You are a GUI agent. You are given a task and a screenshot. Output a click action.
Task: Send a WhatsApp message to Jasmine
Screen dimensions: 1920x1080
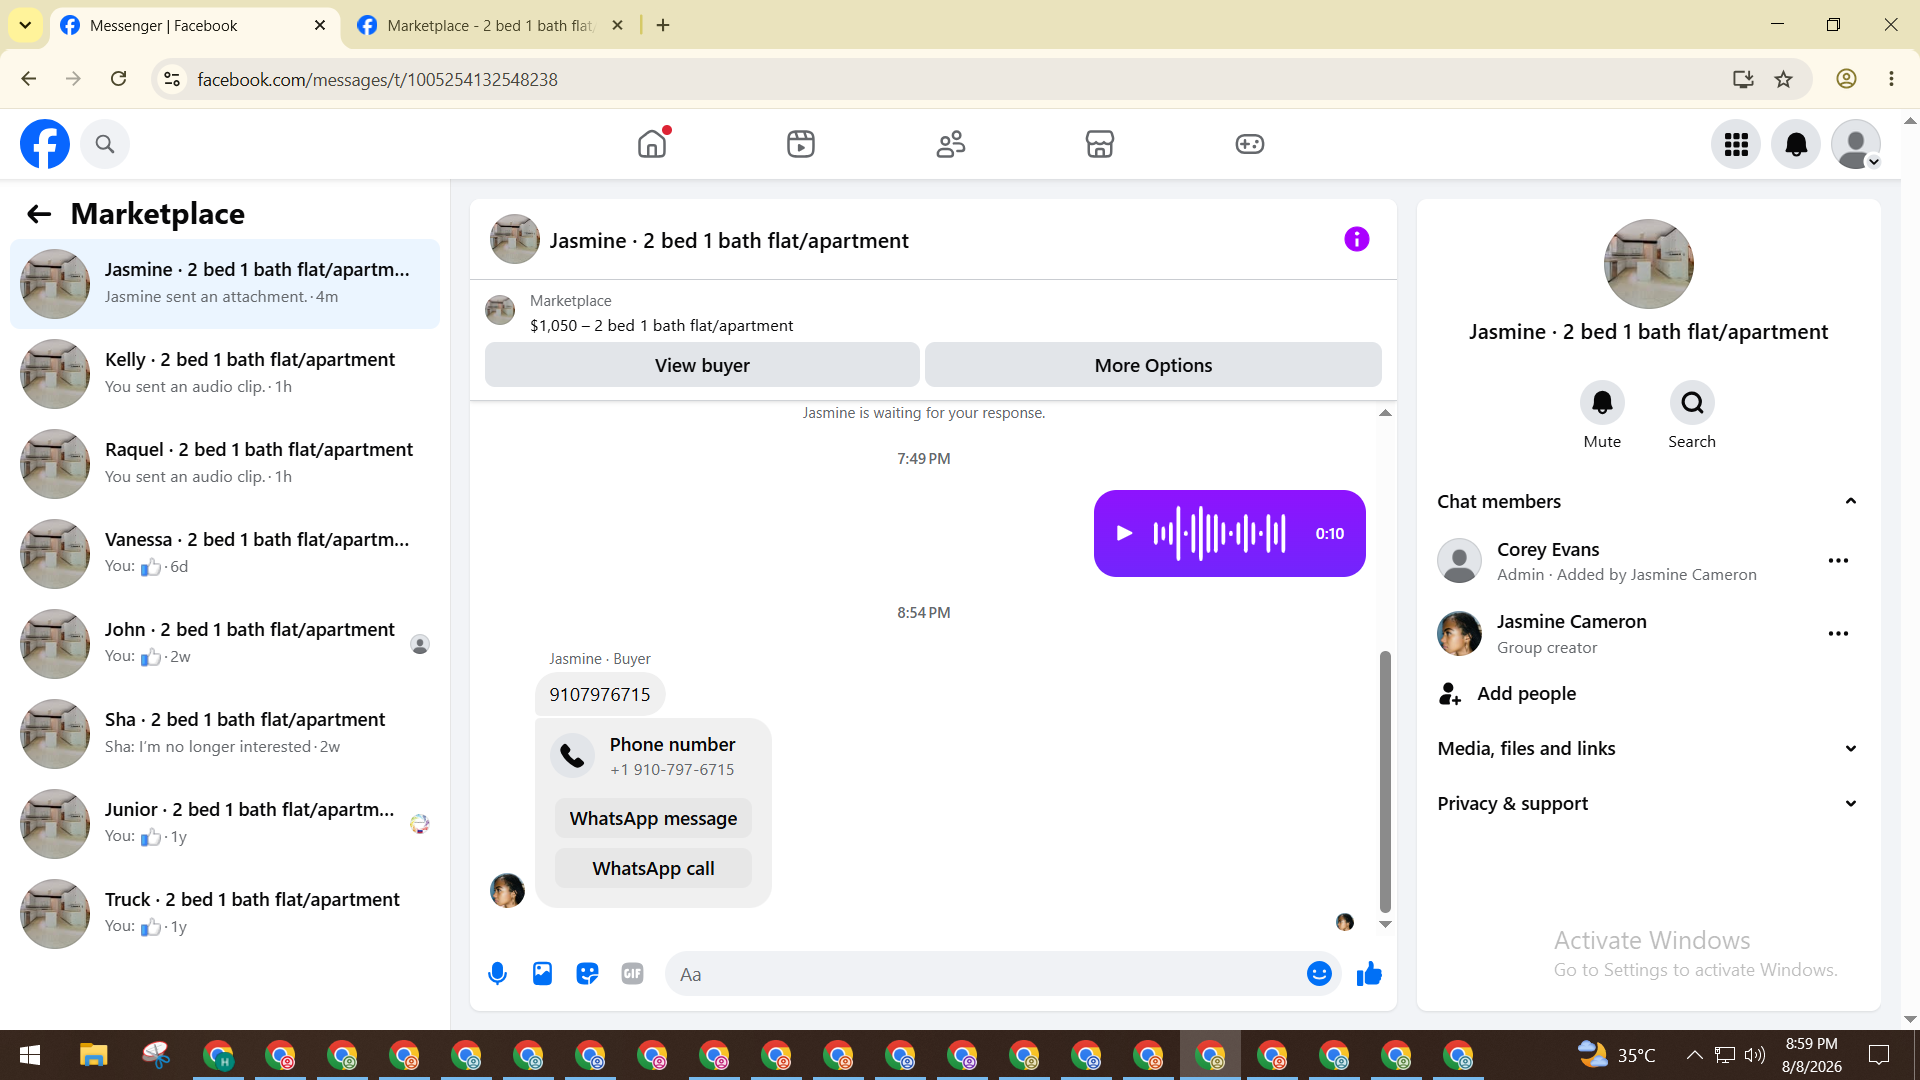coord(653,818)
